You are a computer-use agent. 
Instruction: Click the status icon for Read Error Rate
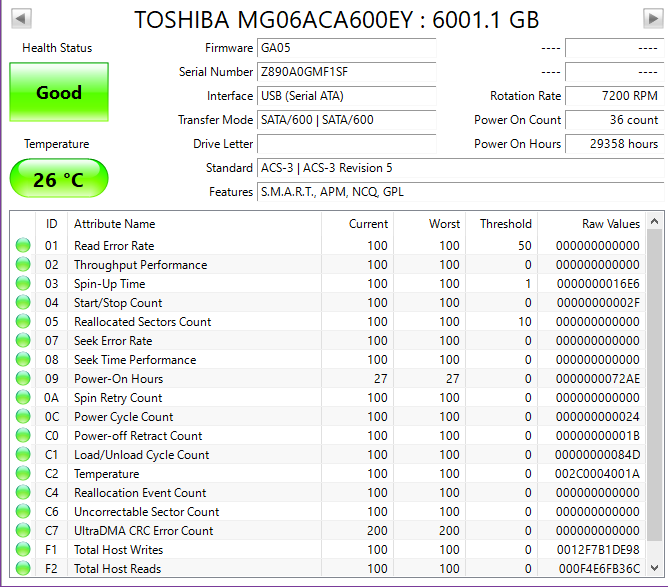[x=22, y=246]
